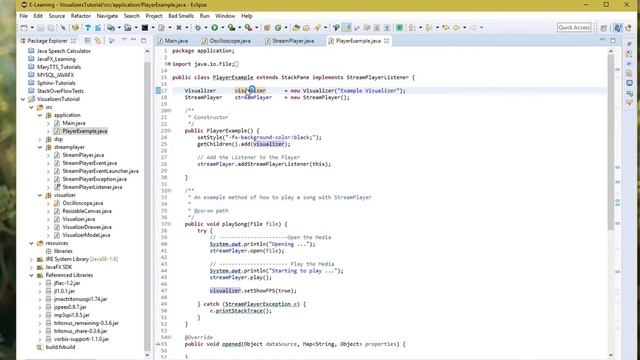Click the Open Type folder icon
640x360 pixels.
point(296,27)
